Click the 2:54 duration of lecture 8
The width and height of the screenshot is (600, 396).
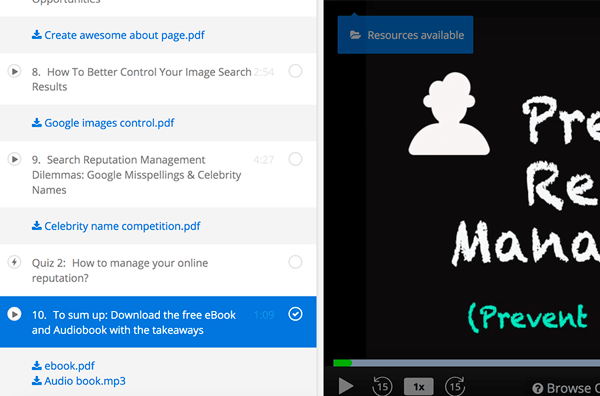point(264,72)
